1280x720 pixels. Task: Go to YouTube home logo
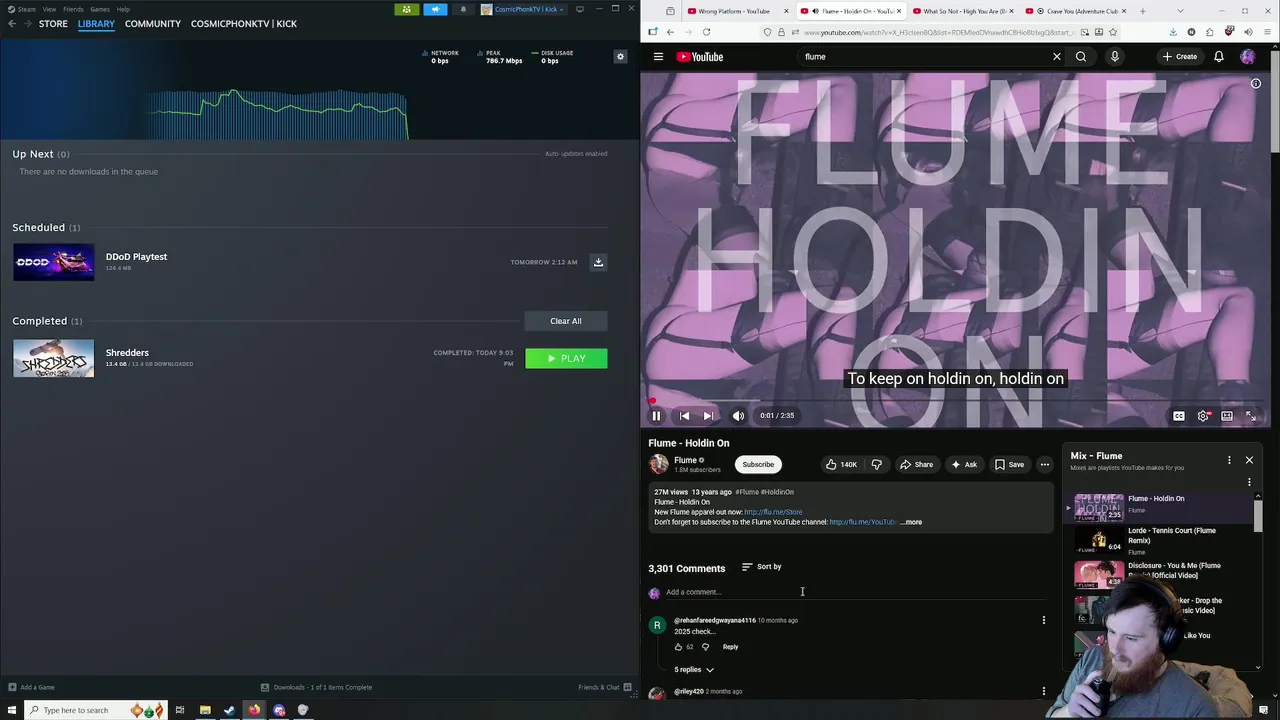700,57
